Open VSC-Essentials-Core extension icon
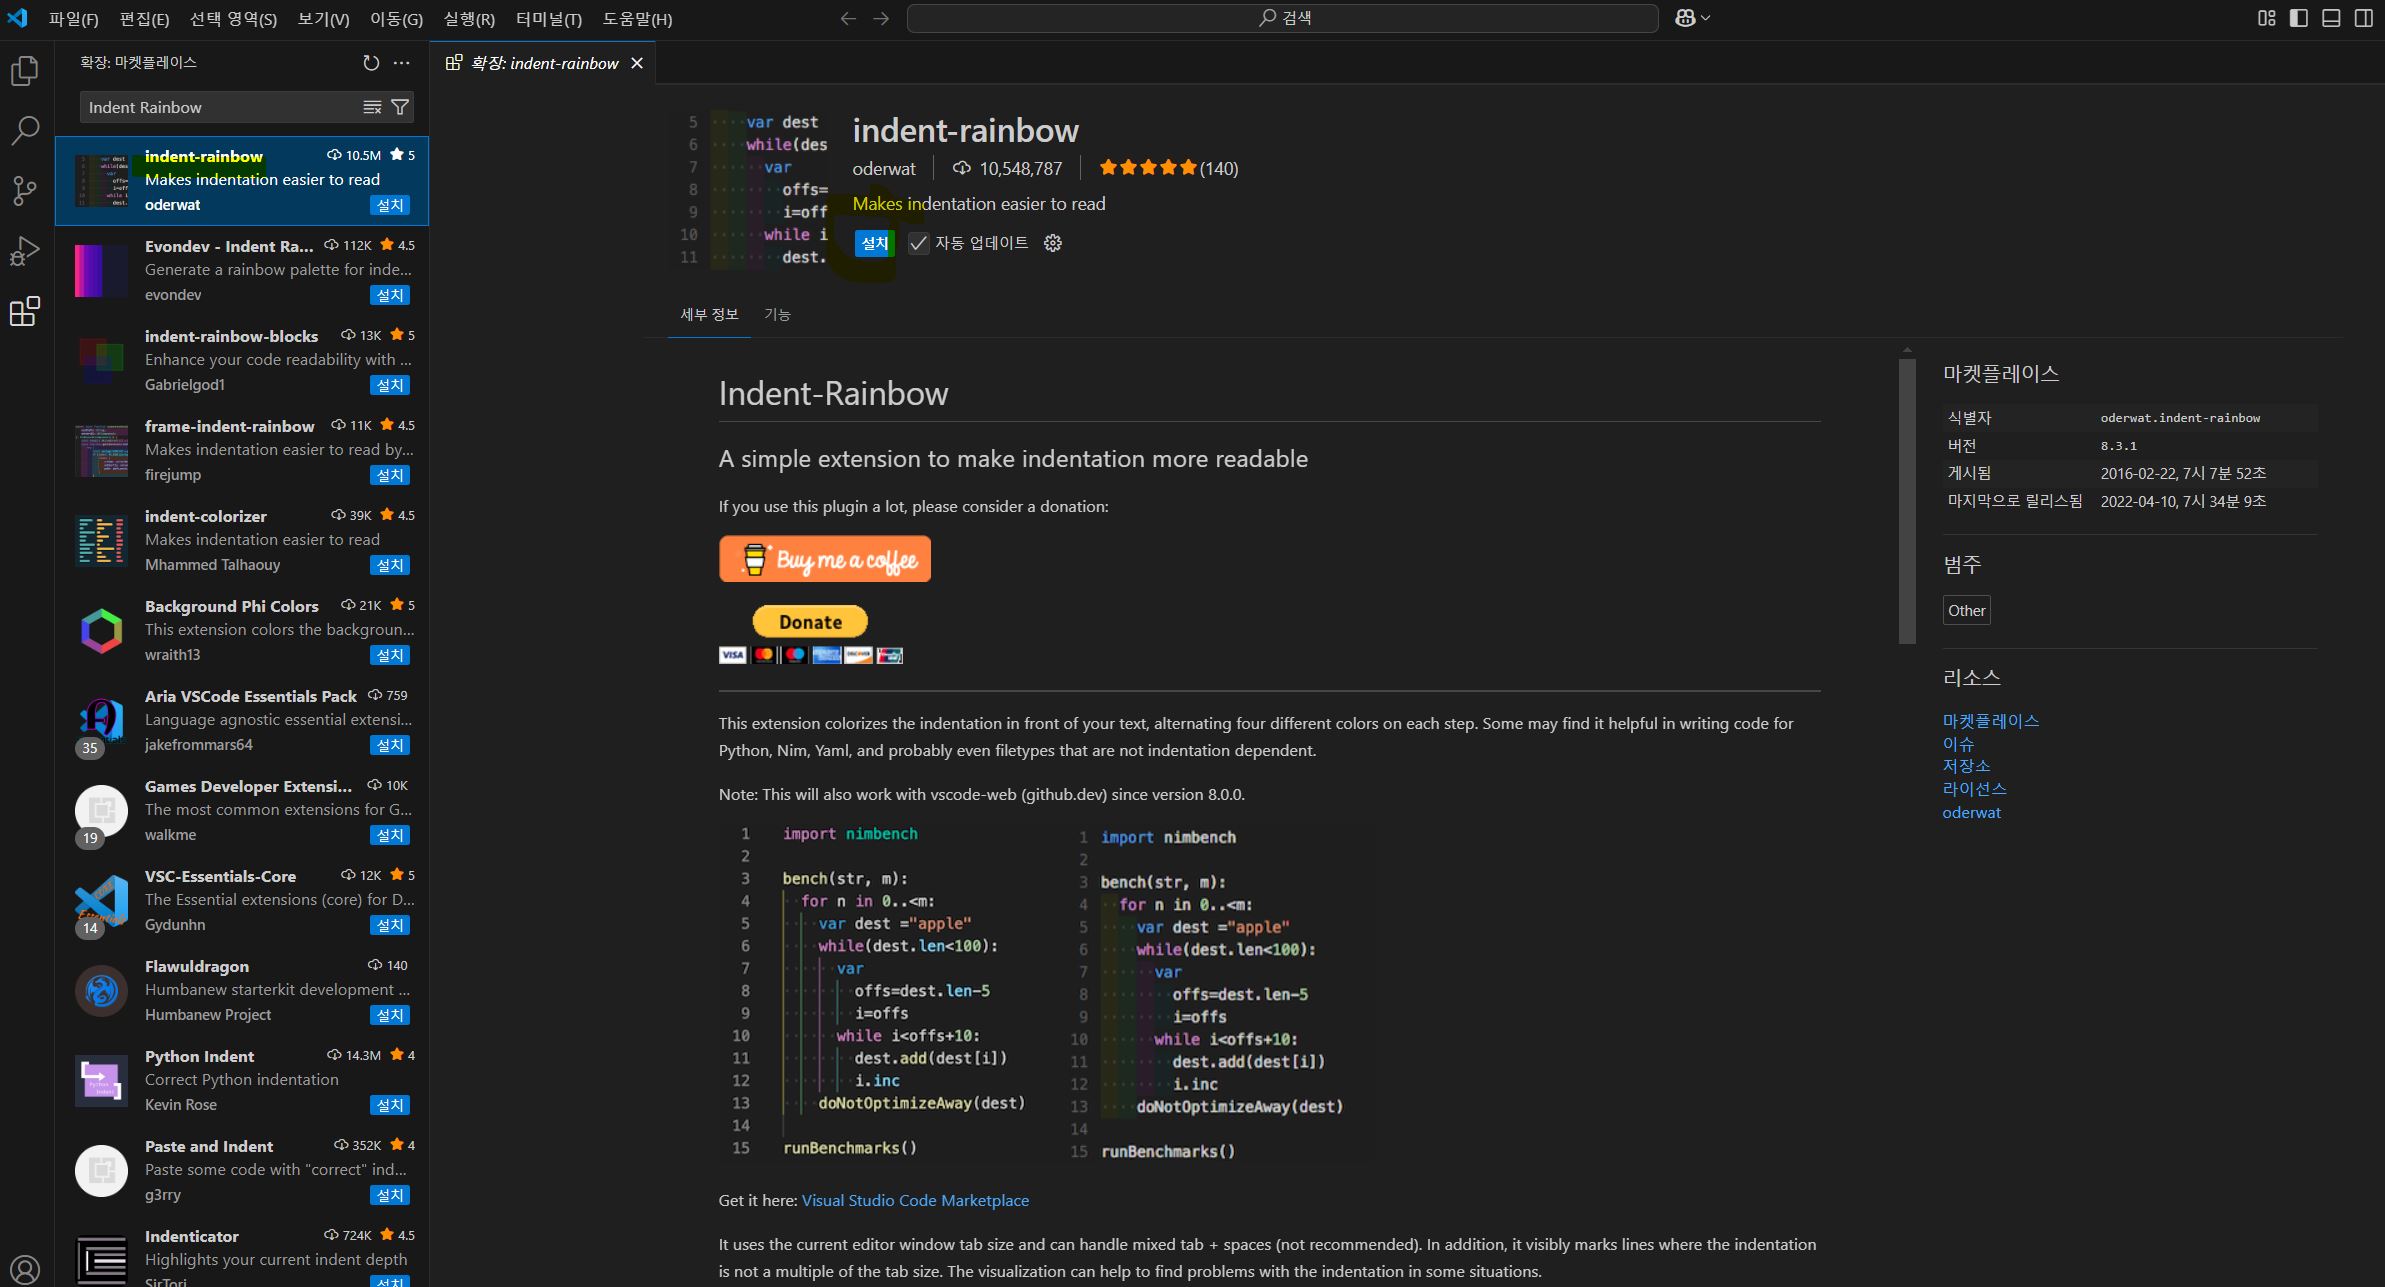Image resolution: width=2385 pixels, height=1287 pixels. click(x=101, y=901)
